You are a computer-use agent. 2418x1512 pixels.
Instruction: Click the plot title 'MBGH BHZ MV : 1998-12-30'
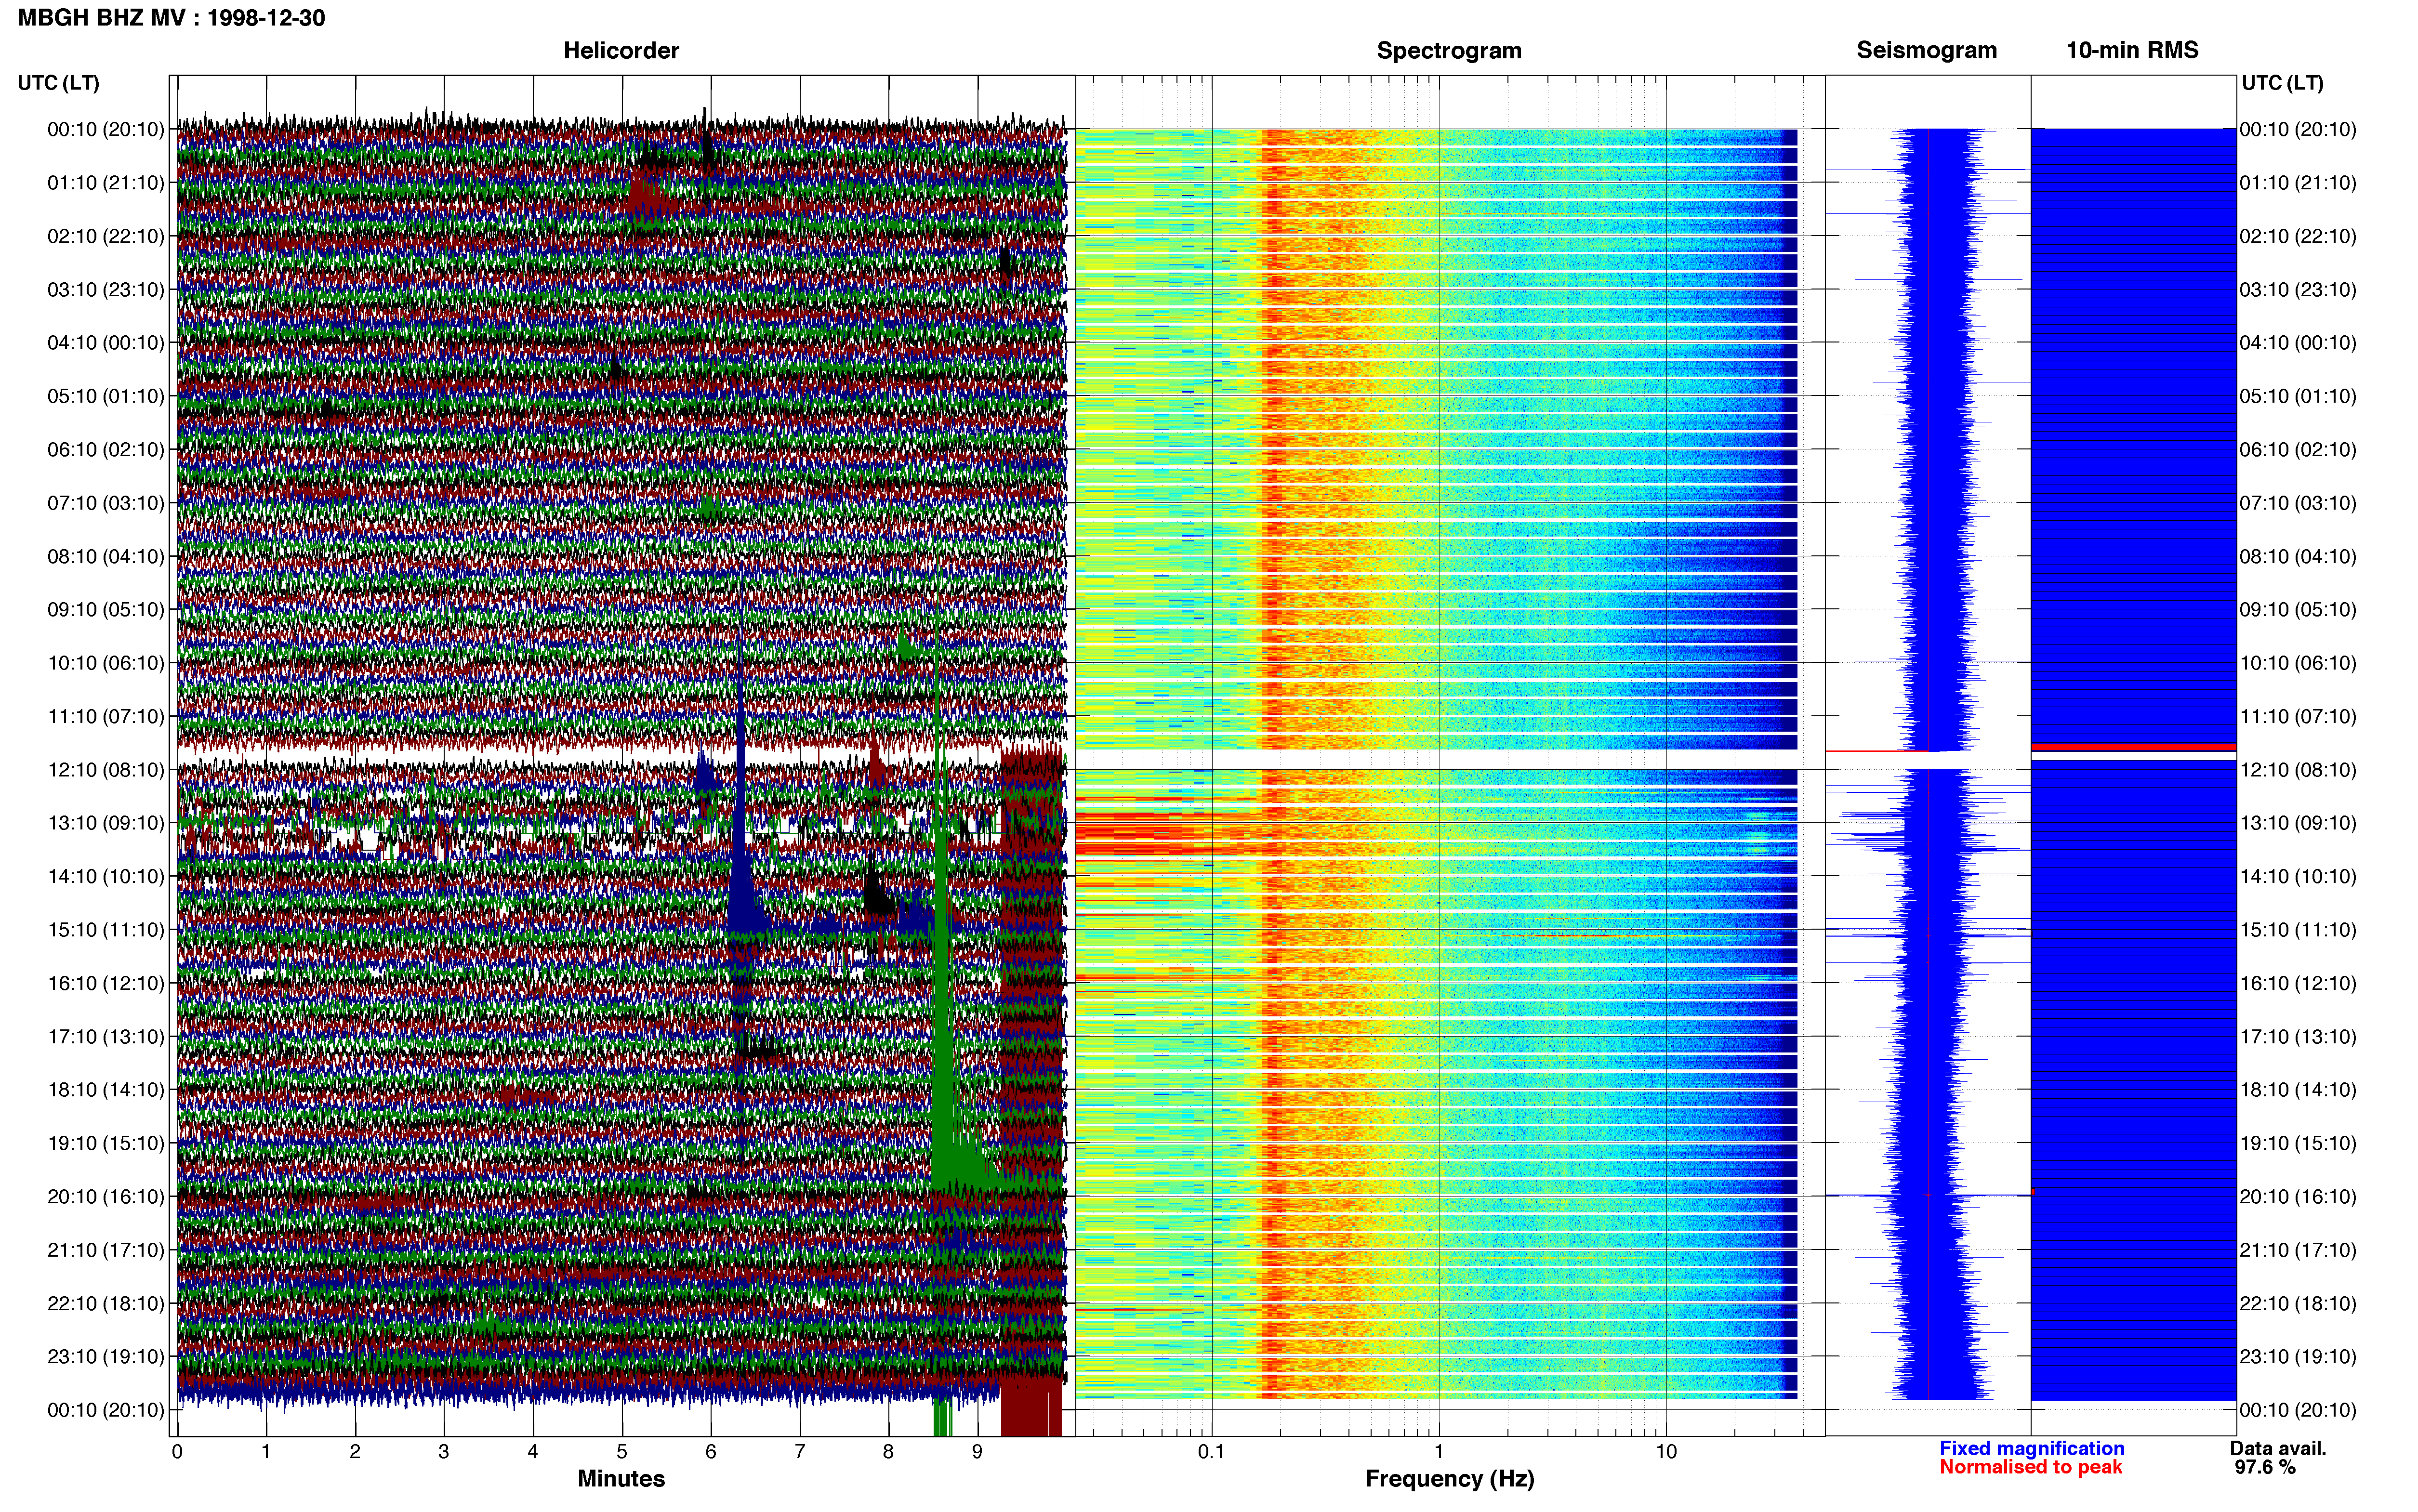[x=171, y=18]
